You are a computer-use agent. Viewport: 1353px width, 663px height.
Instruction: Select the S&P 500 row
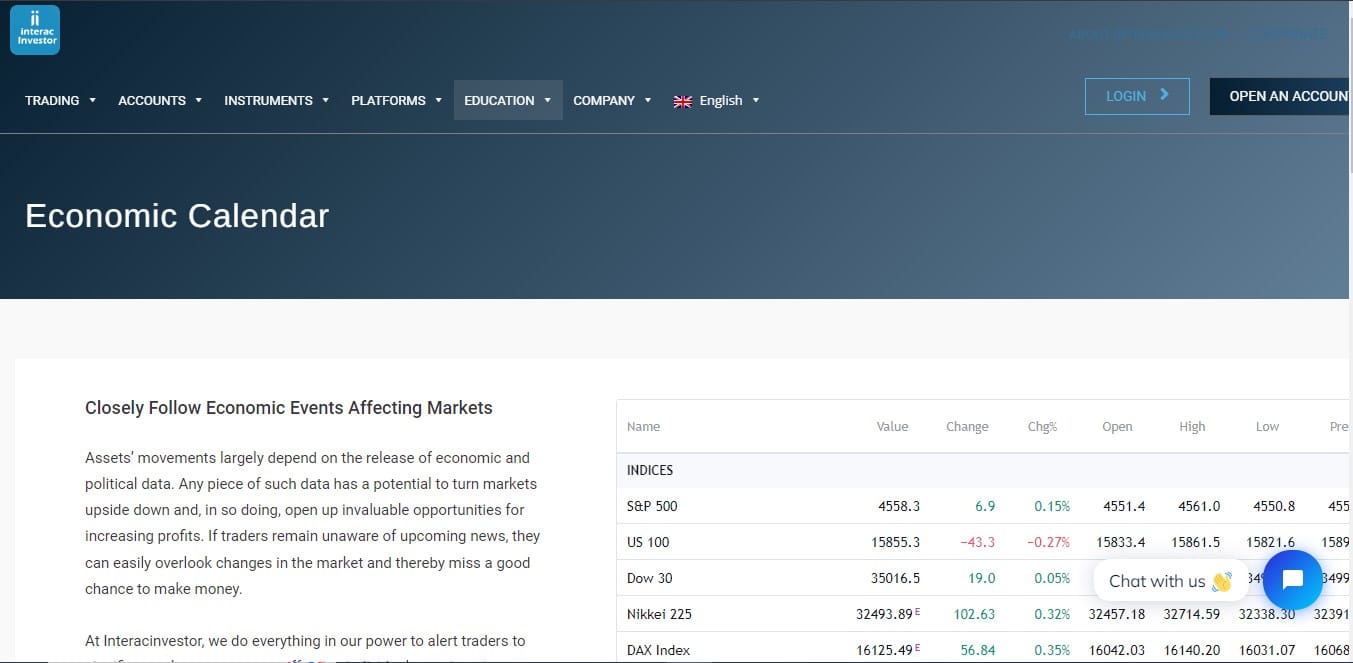click(x=984, y=506)
